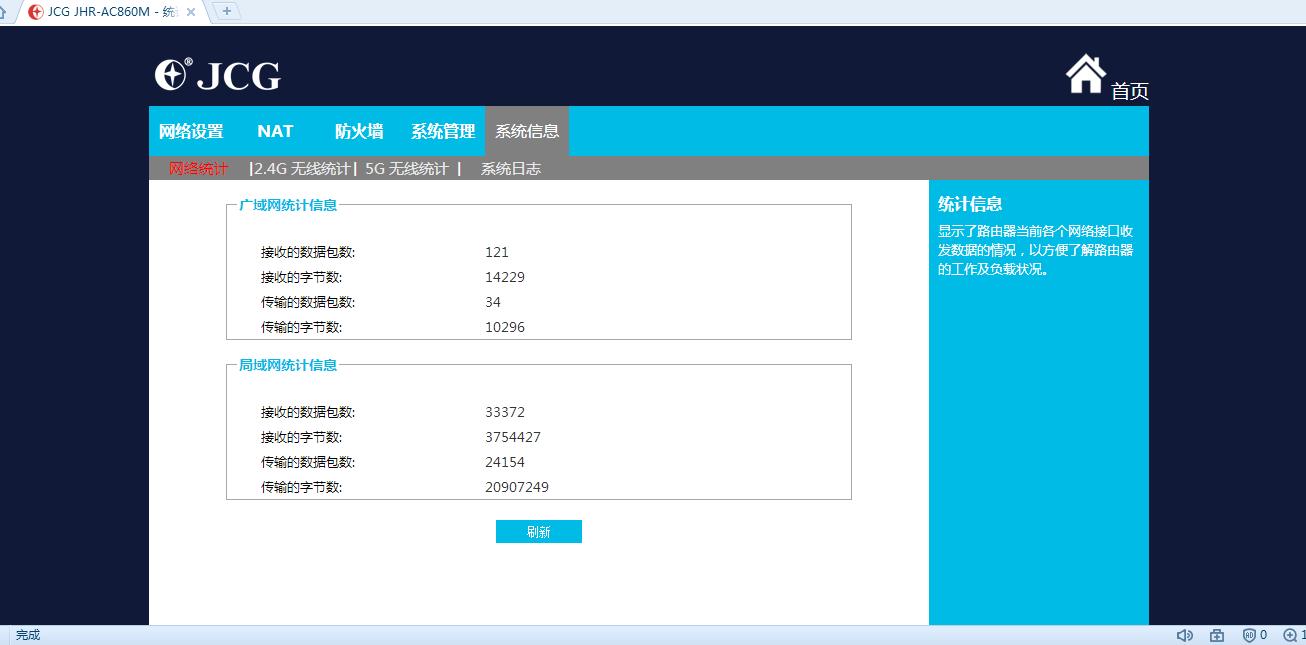
Task: Switch to 5G 无线统计 sub-tab
Action: coord(407,168)
